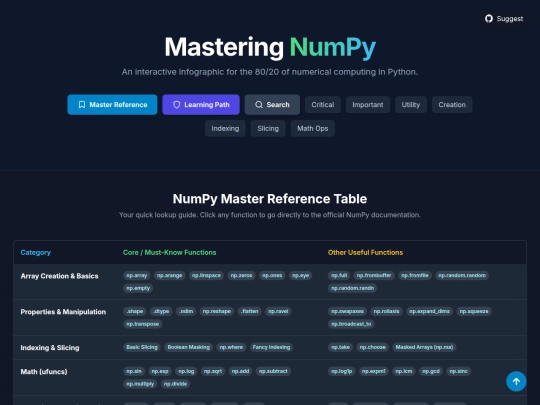Click the bookmark icon in Master Reference
This screenshot has height=405, width=540.
(82, 105)
